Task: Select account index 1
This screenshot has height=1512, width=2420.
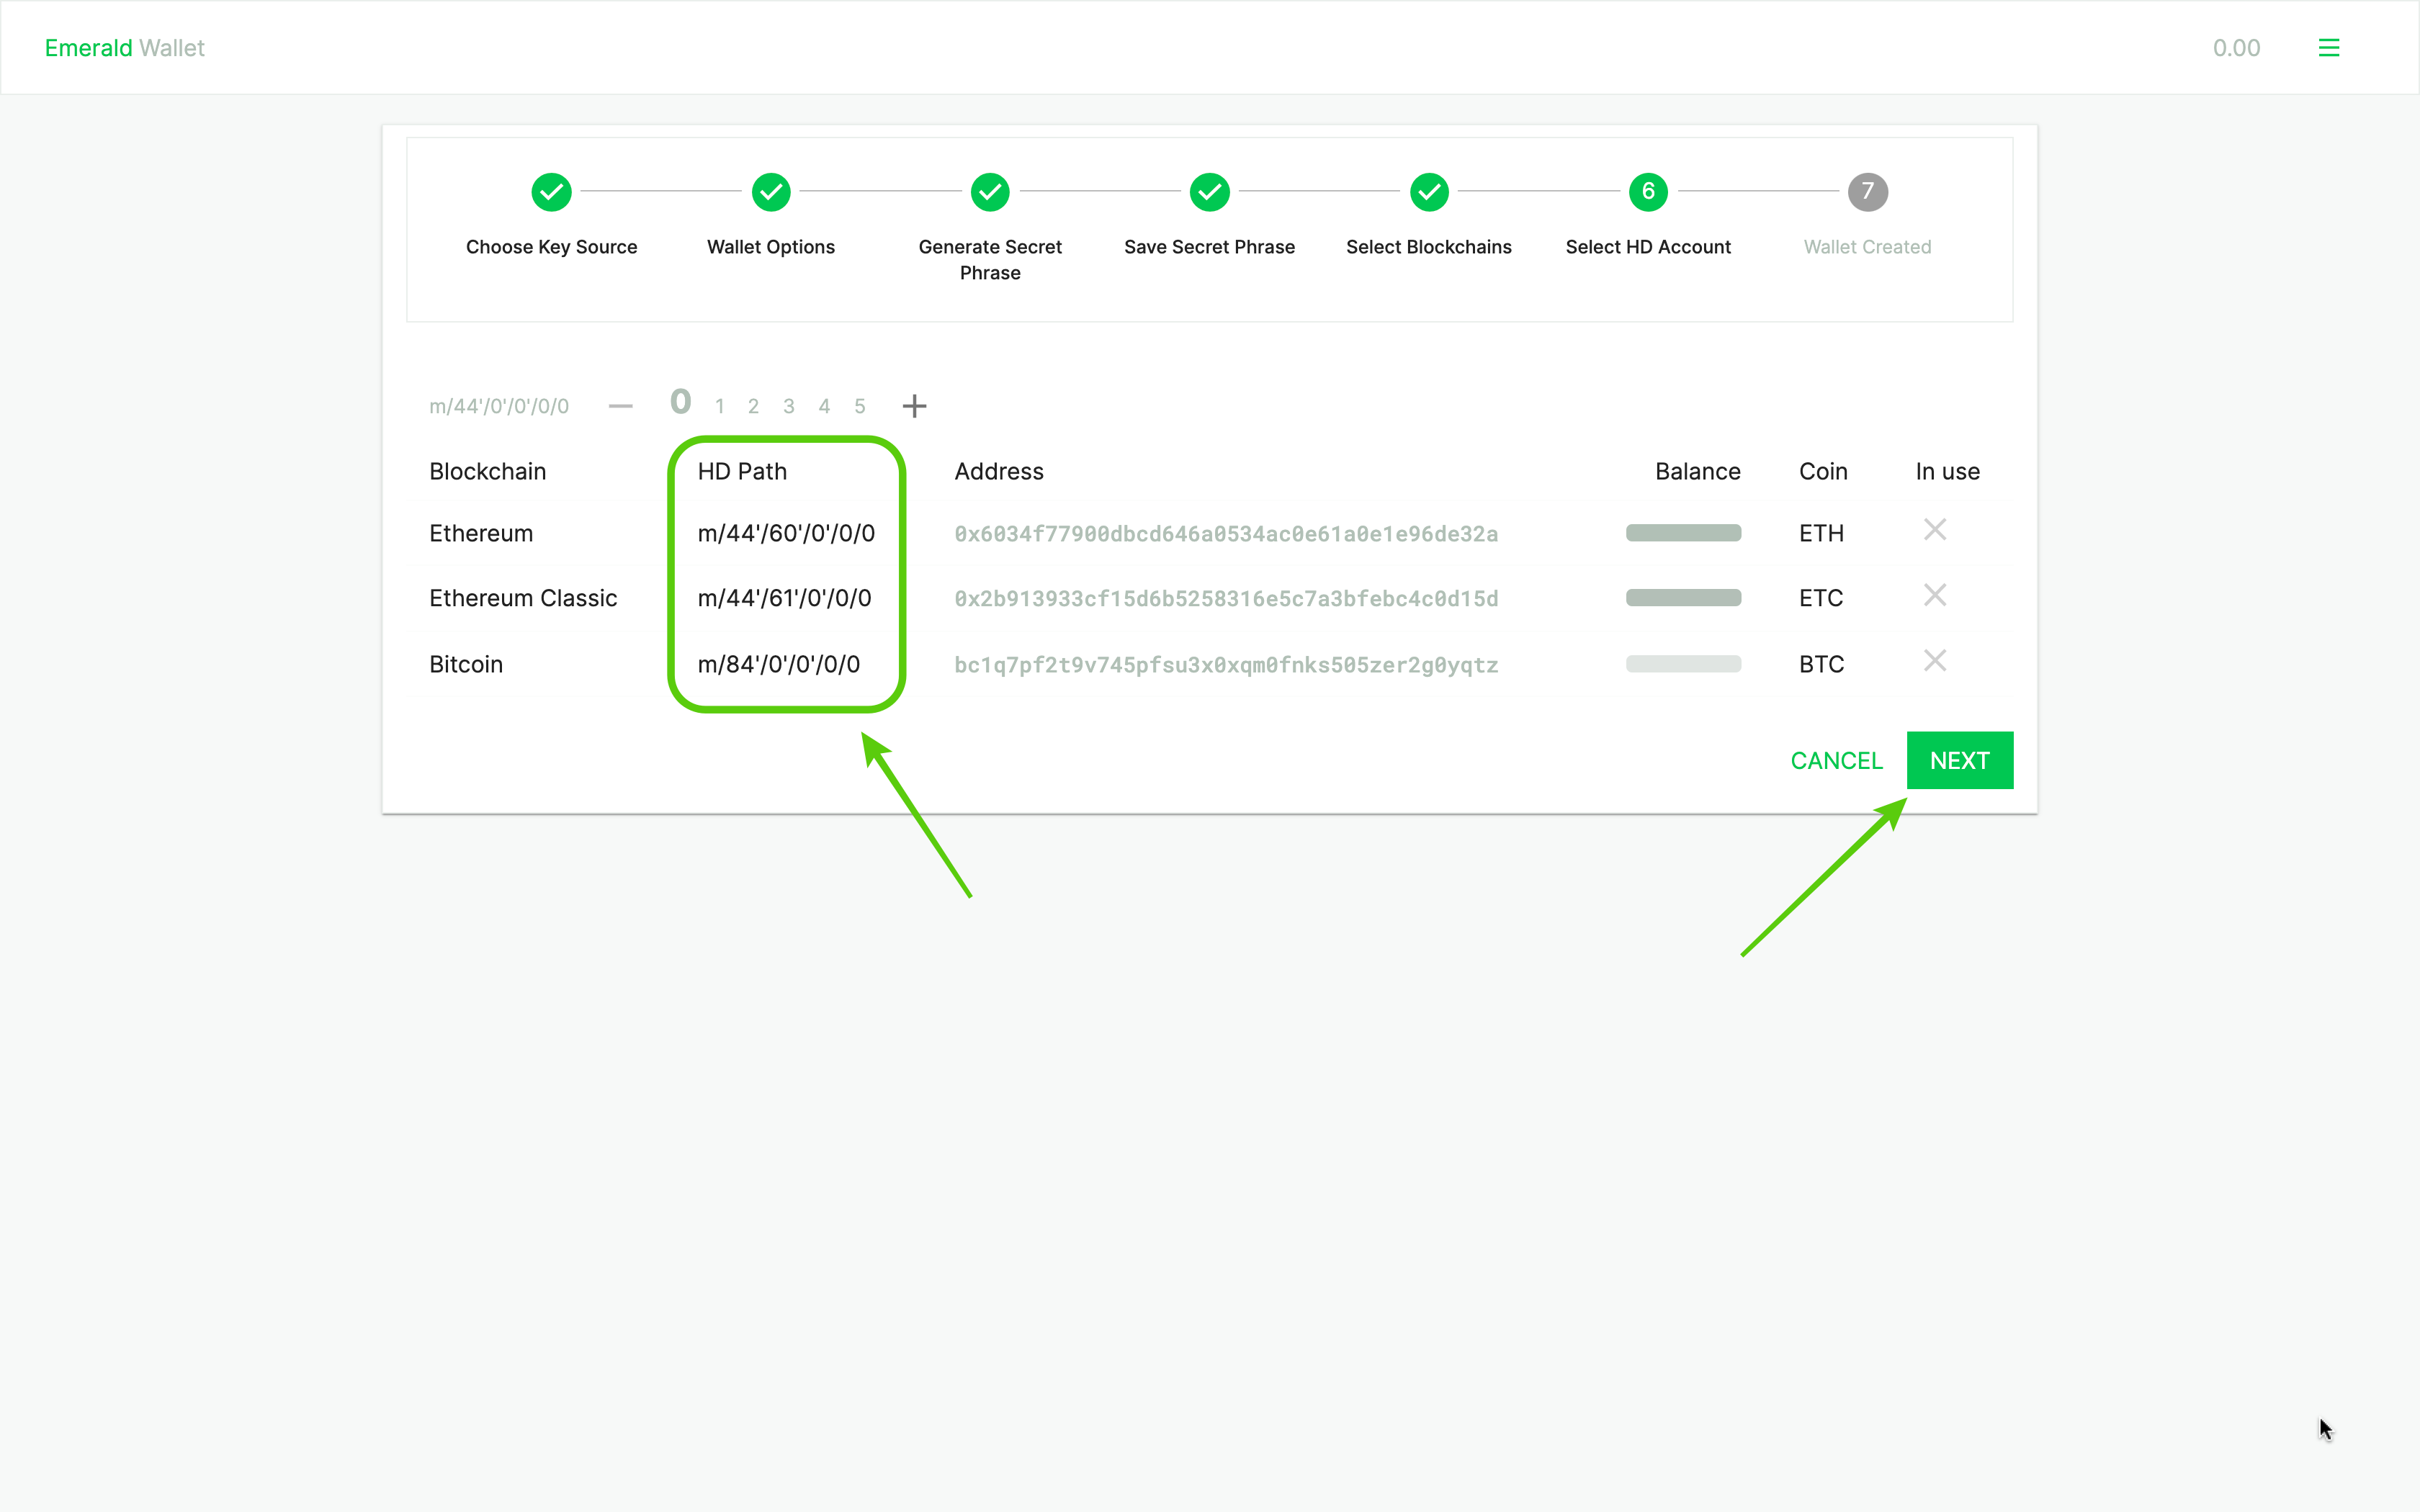Action: pos(719,407)
